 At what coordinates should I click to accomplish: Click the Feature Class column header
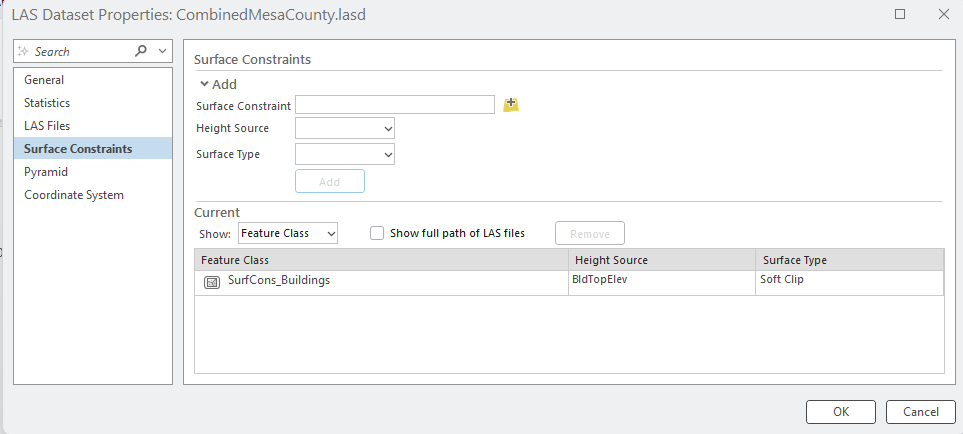[381, 260]
